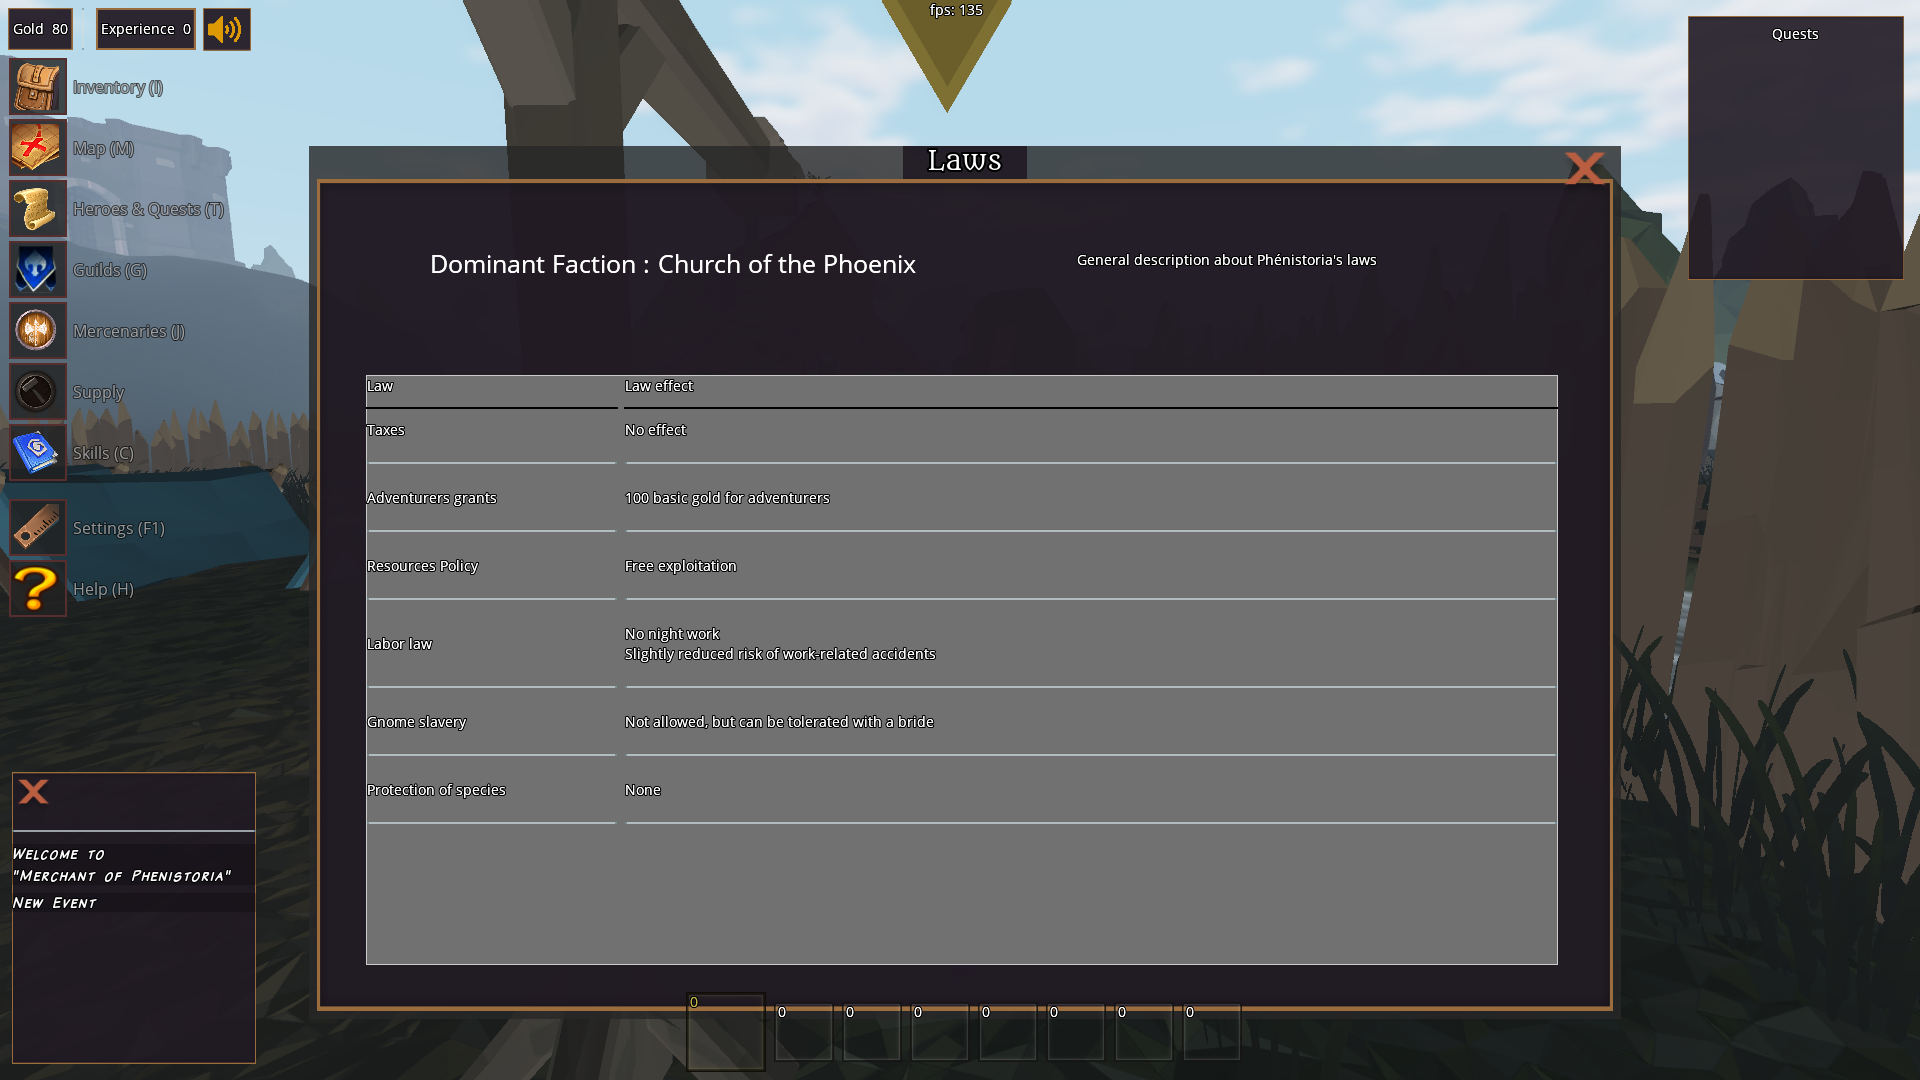The image size is (1920, 1080).
Task: Close the Laws window
Action: point(1584,168)
